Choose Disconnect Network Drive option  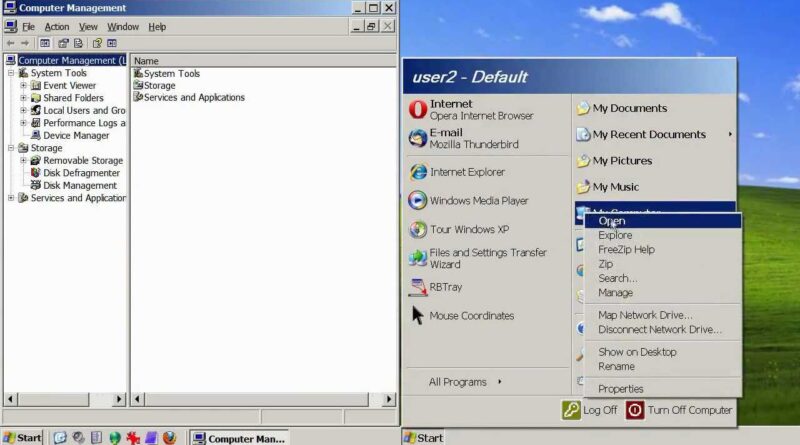(x=662, y=330)
